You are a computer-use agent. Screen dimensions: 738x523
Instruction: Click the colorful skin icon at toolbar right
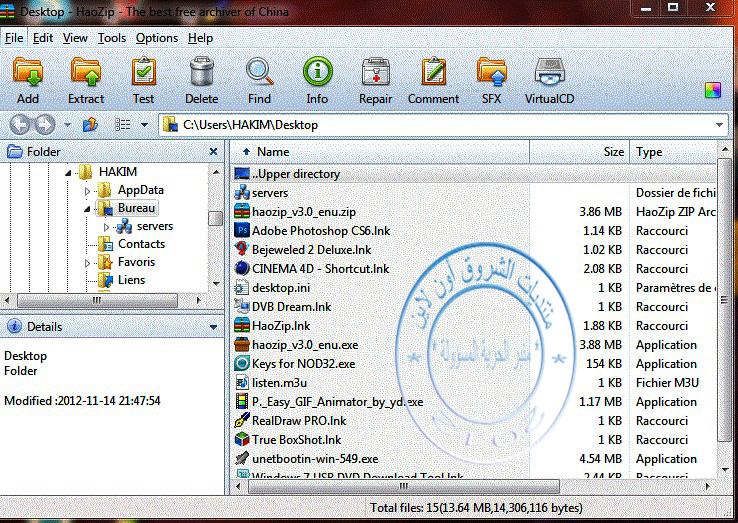(712, 90)
